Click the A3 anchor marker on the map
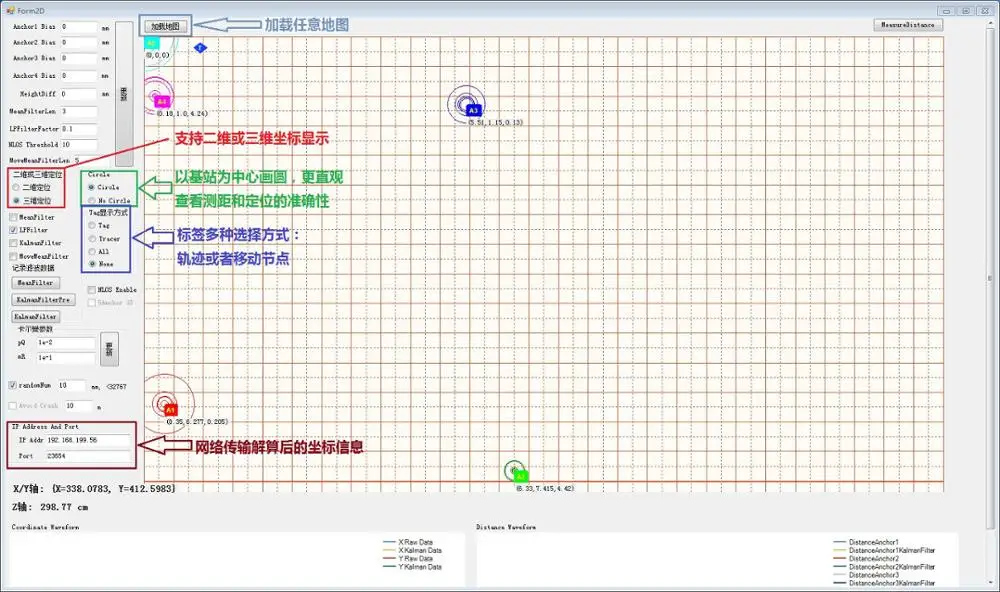1000x592 pixels. pyautogui.click(x=473, y=110)
